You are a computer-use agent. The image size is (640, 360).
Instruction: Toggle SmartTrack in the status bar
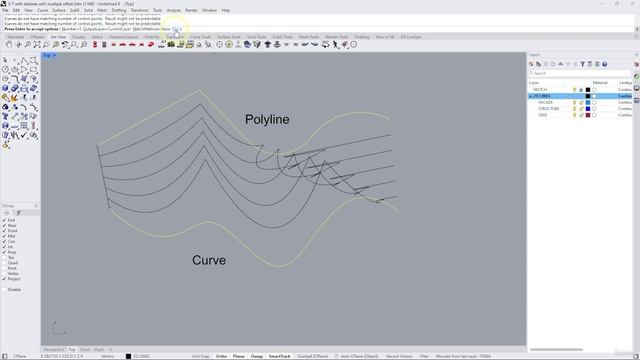pos(280,356)
